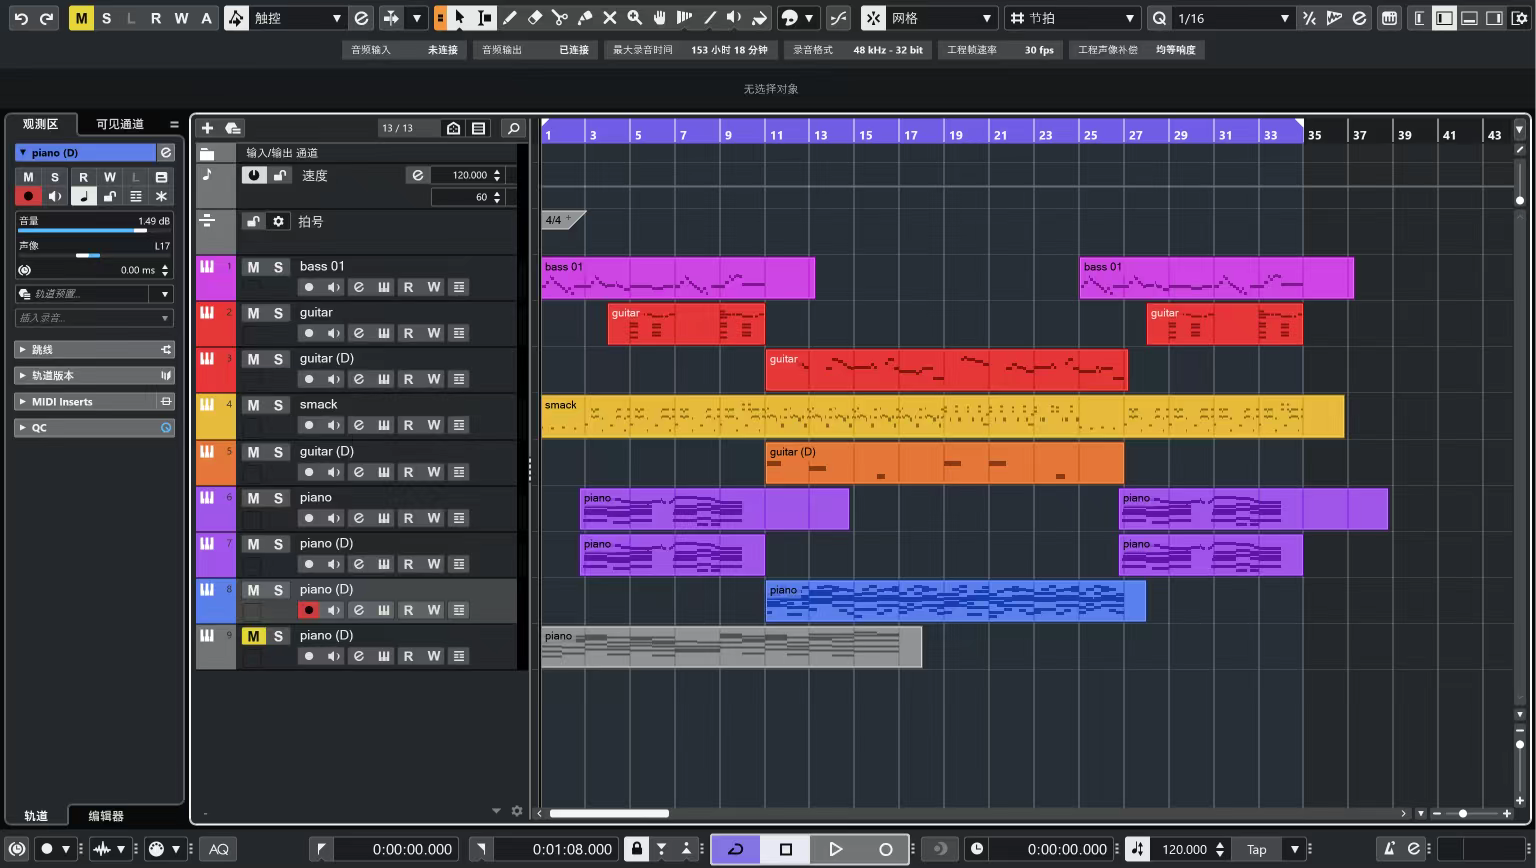Screen dimensions: 1536x868
Task: Select the Zoom magnifier tool
Action: pyautogui.click(x=635, y=18)
